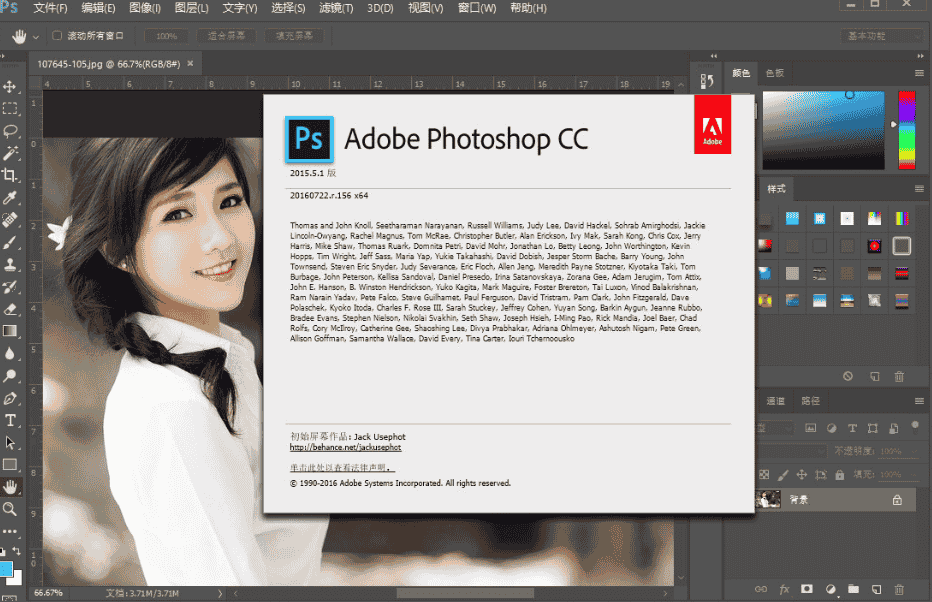Choose the Magic Wand tool
932x602 pixels.
point(11,153)
